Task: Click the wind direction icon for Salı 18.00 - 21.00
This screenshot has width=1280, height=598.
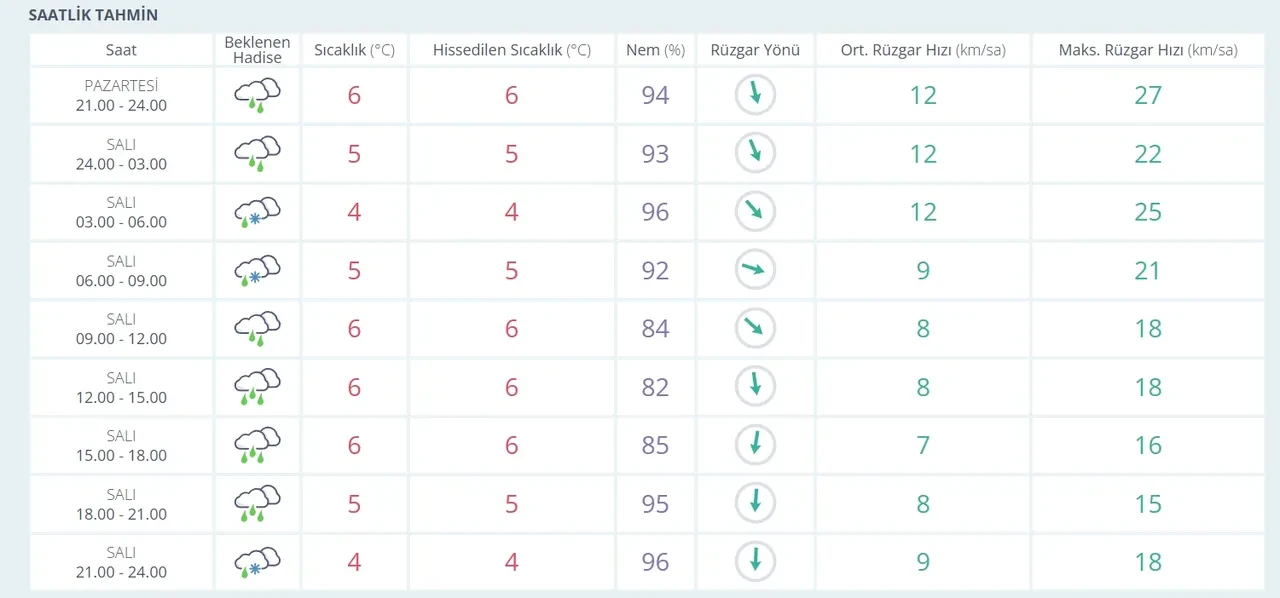Action: [x=755, y=503]
